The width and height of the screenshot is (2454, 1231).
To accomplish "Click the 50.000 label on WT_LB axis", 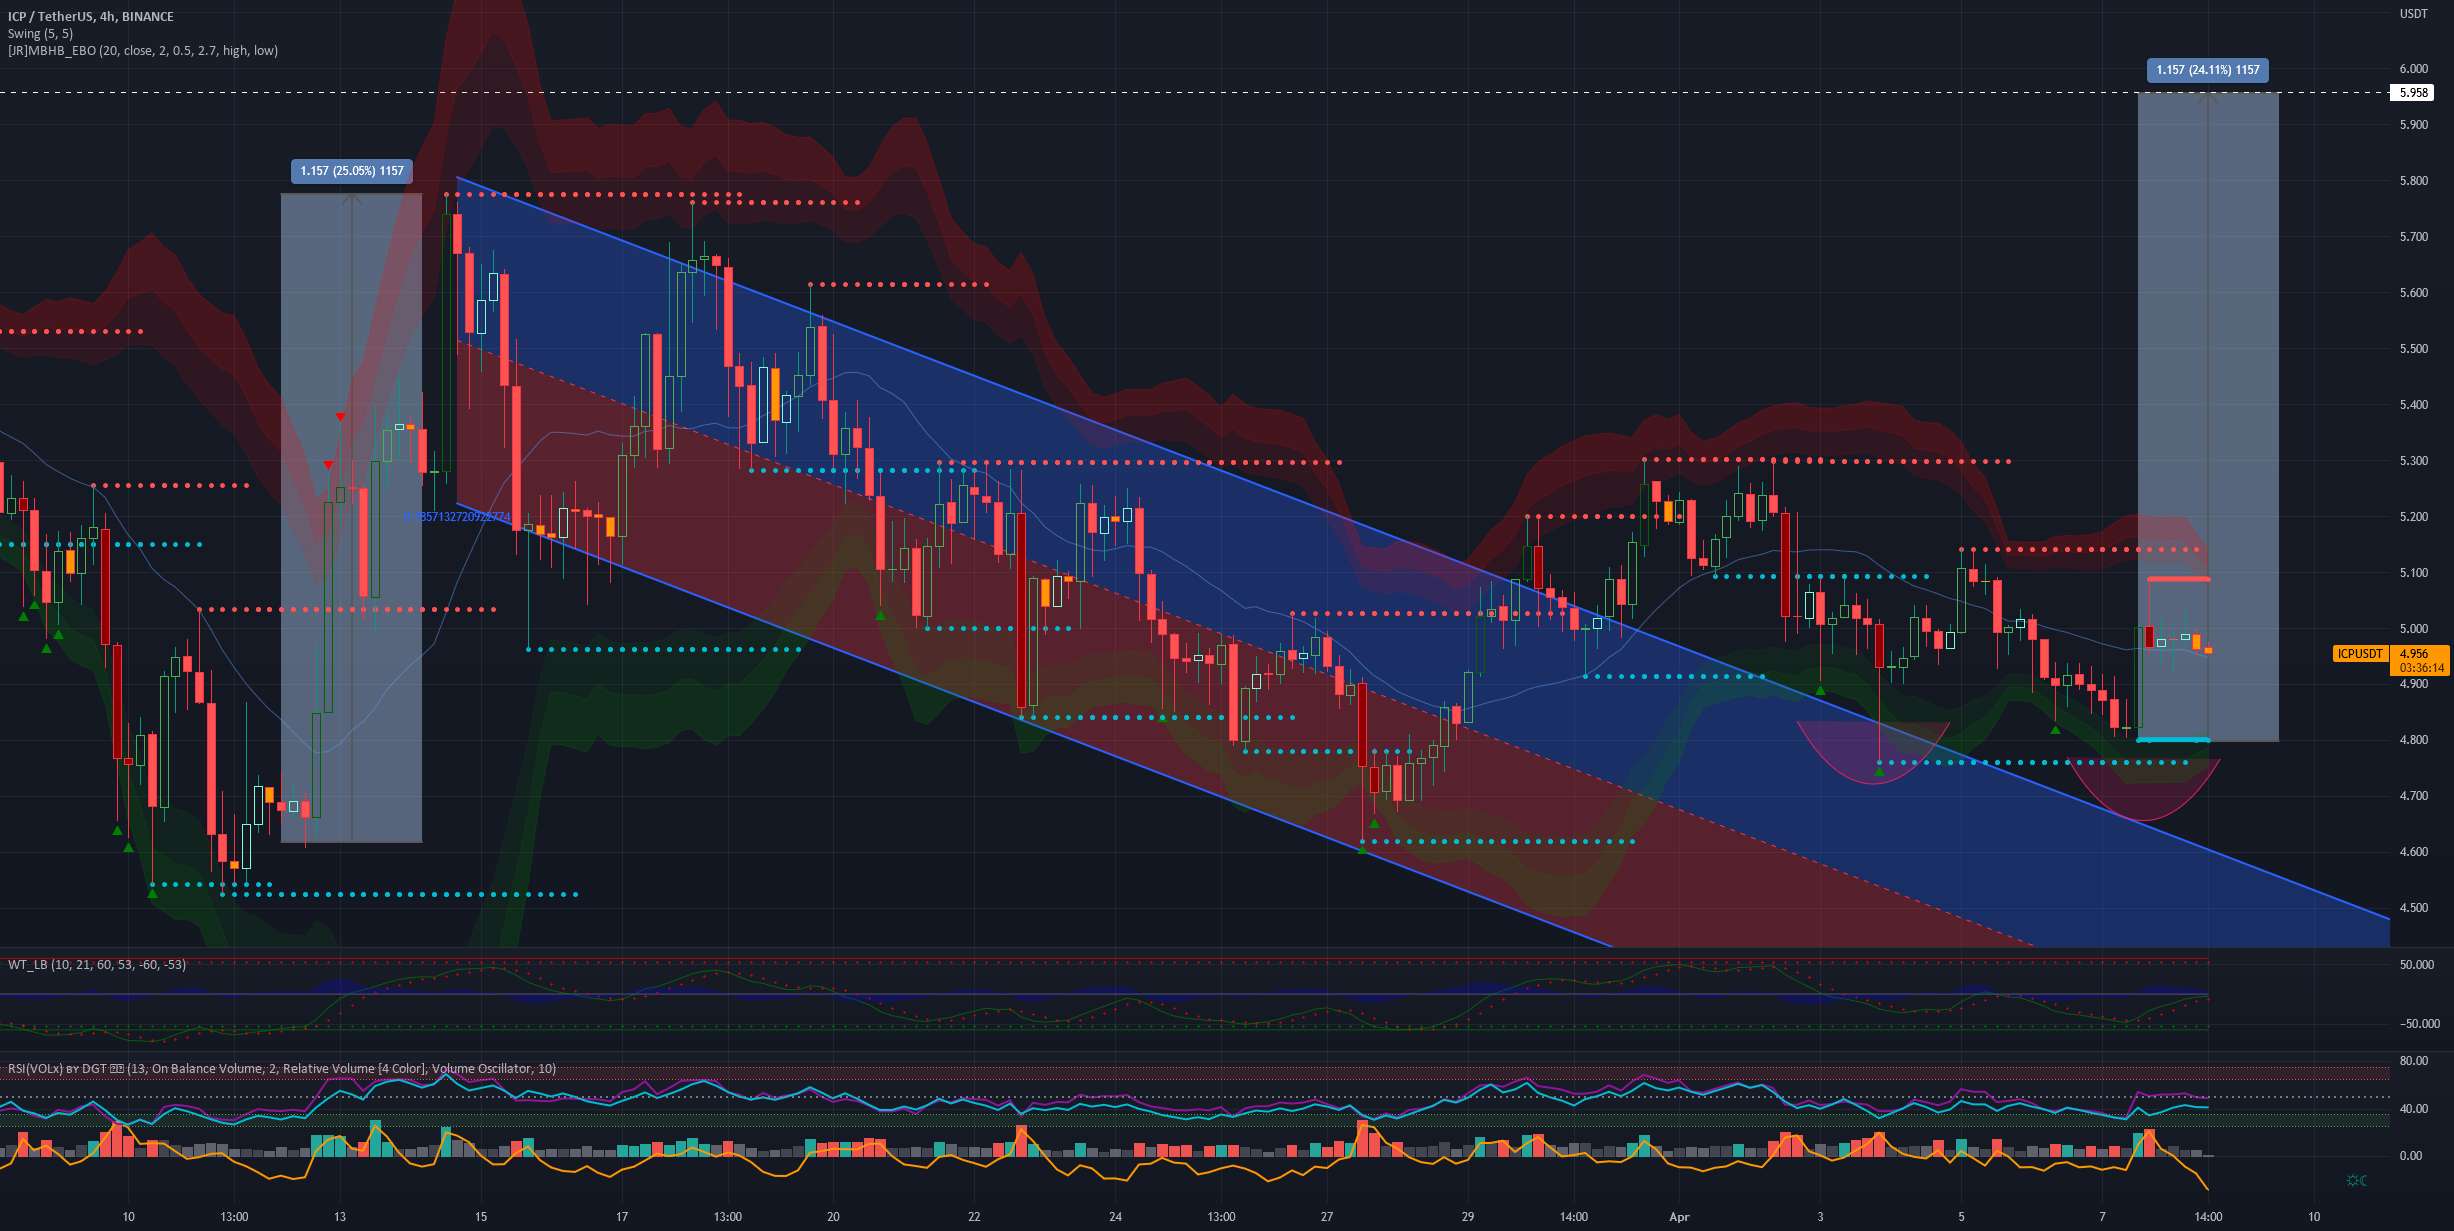I will (x=2416, y=965).
